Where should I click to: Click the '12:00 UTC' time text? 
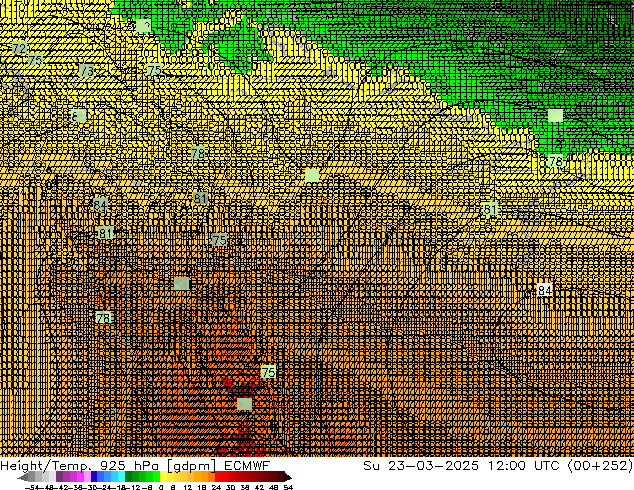point(523,465)
